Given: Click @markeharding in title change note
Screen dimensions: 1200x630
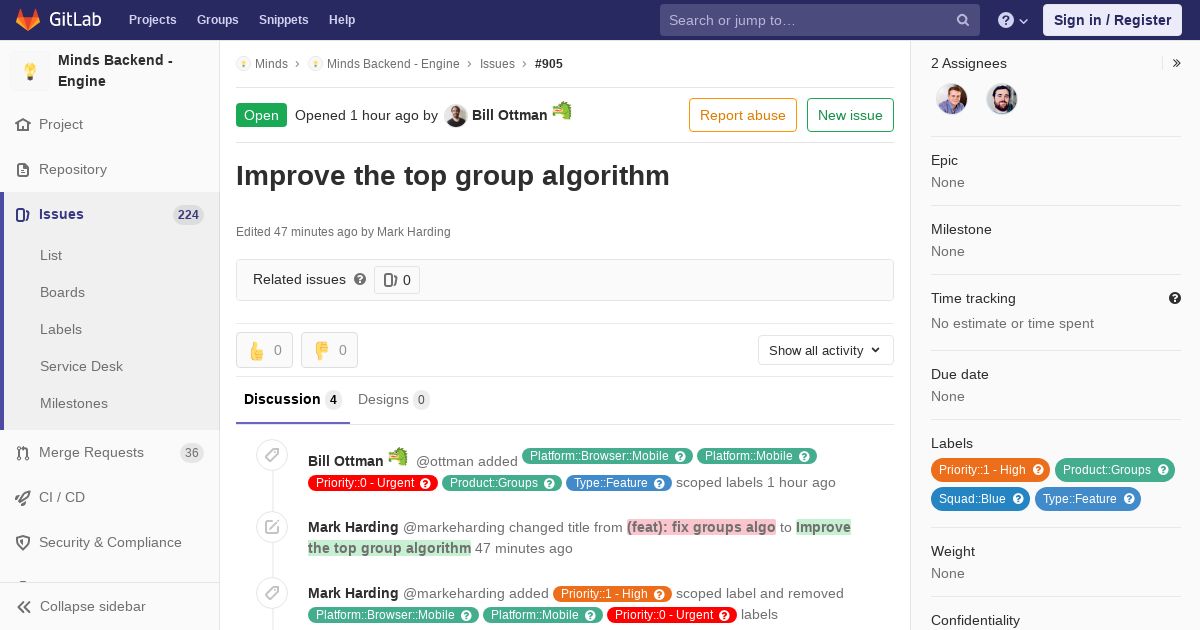Looking at the screenshot, I should click(x=454, y=527).
